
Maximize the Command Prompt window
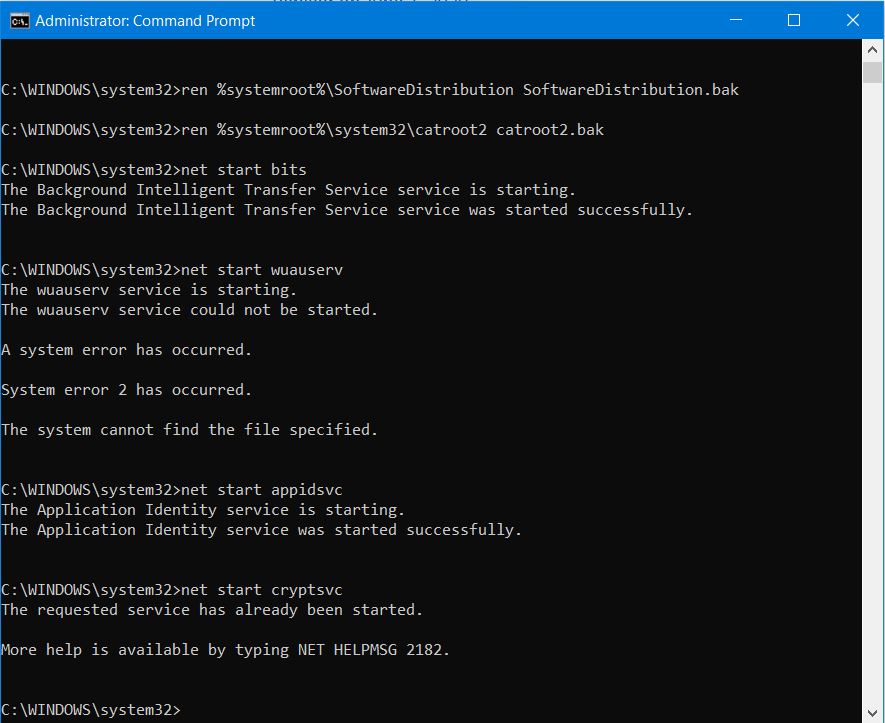point(794,20)
